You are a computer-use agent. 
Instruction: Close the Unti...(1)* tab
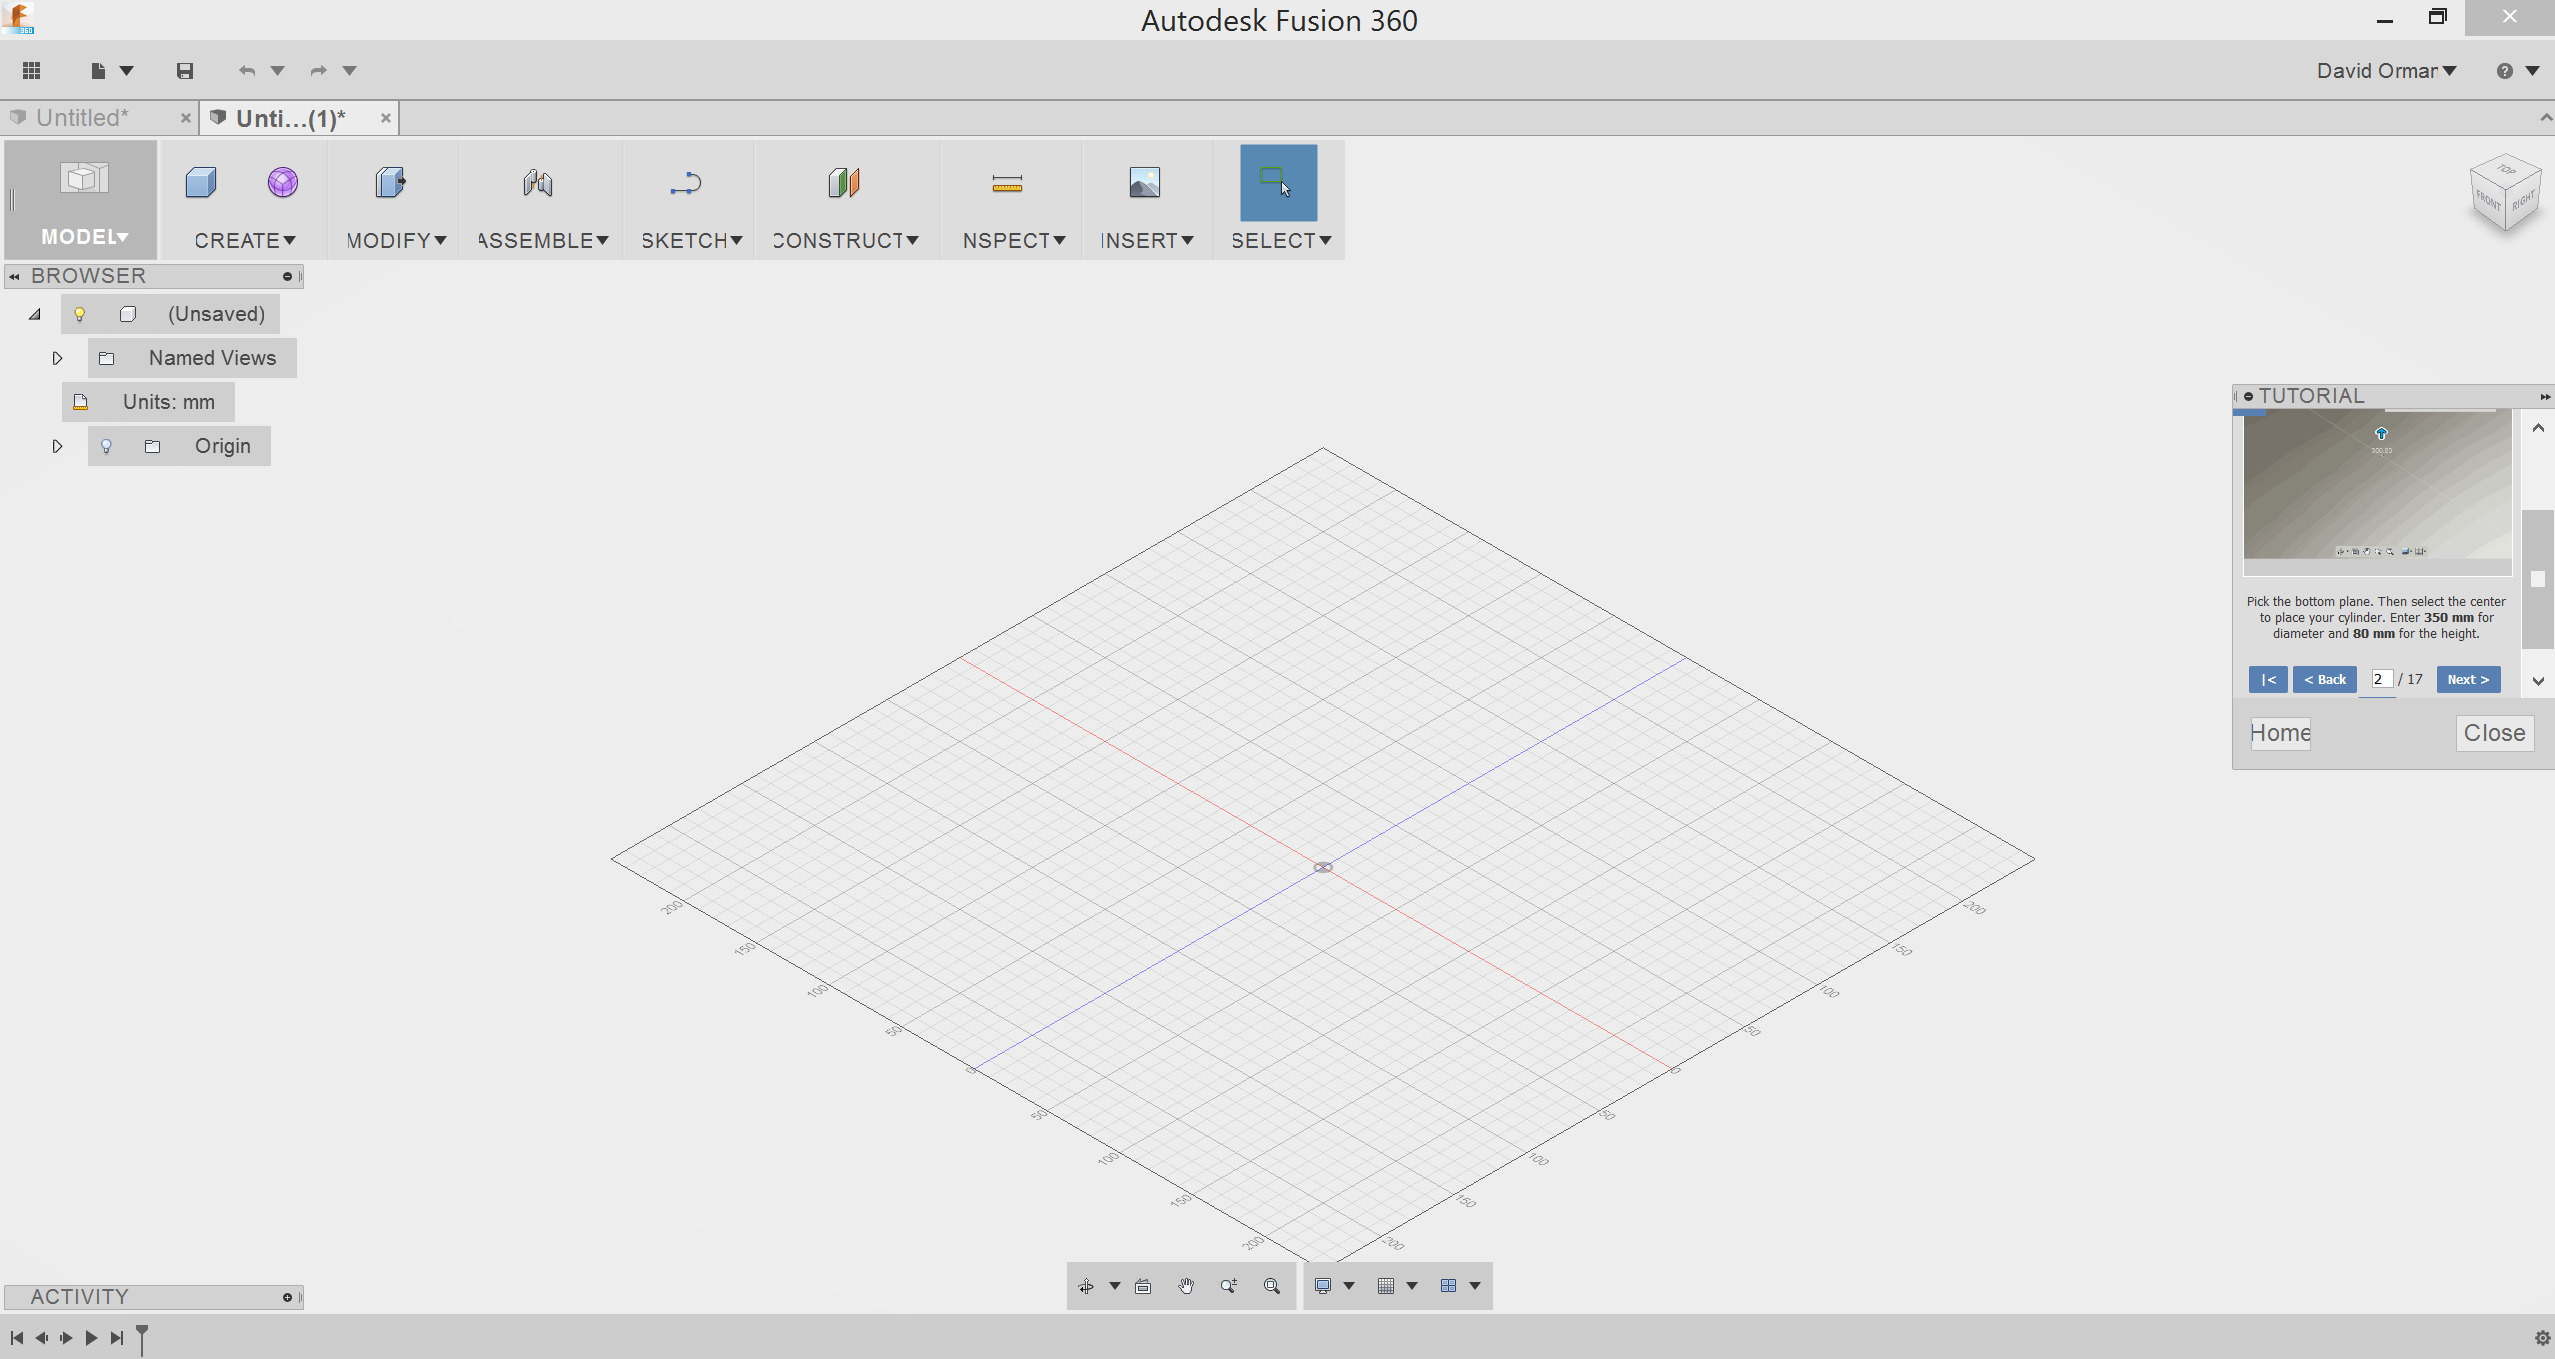point(385,118)
